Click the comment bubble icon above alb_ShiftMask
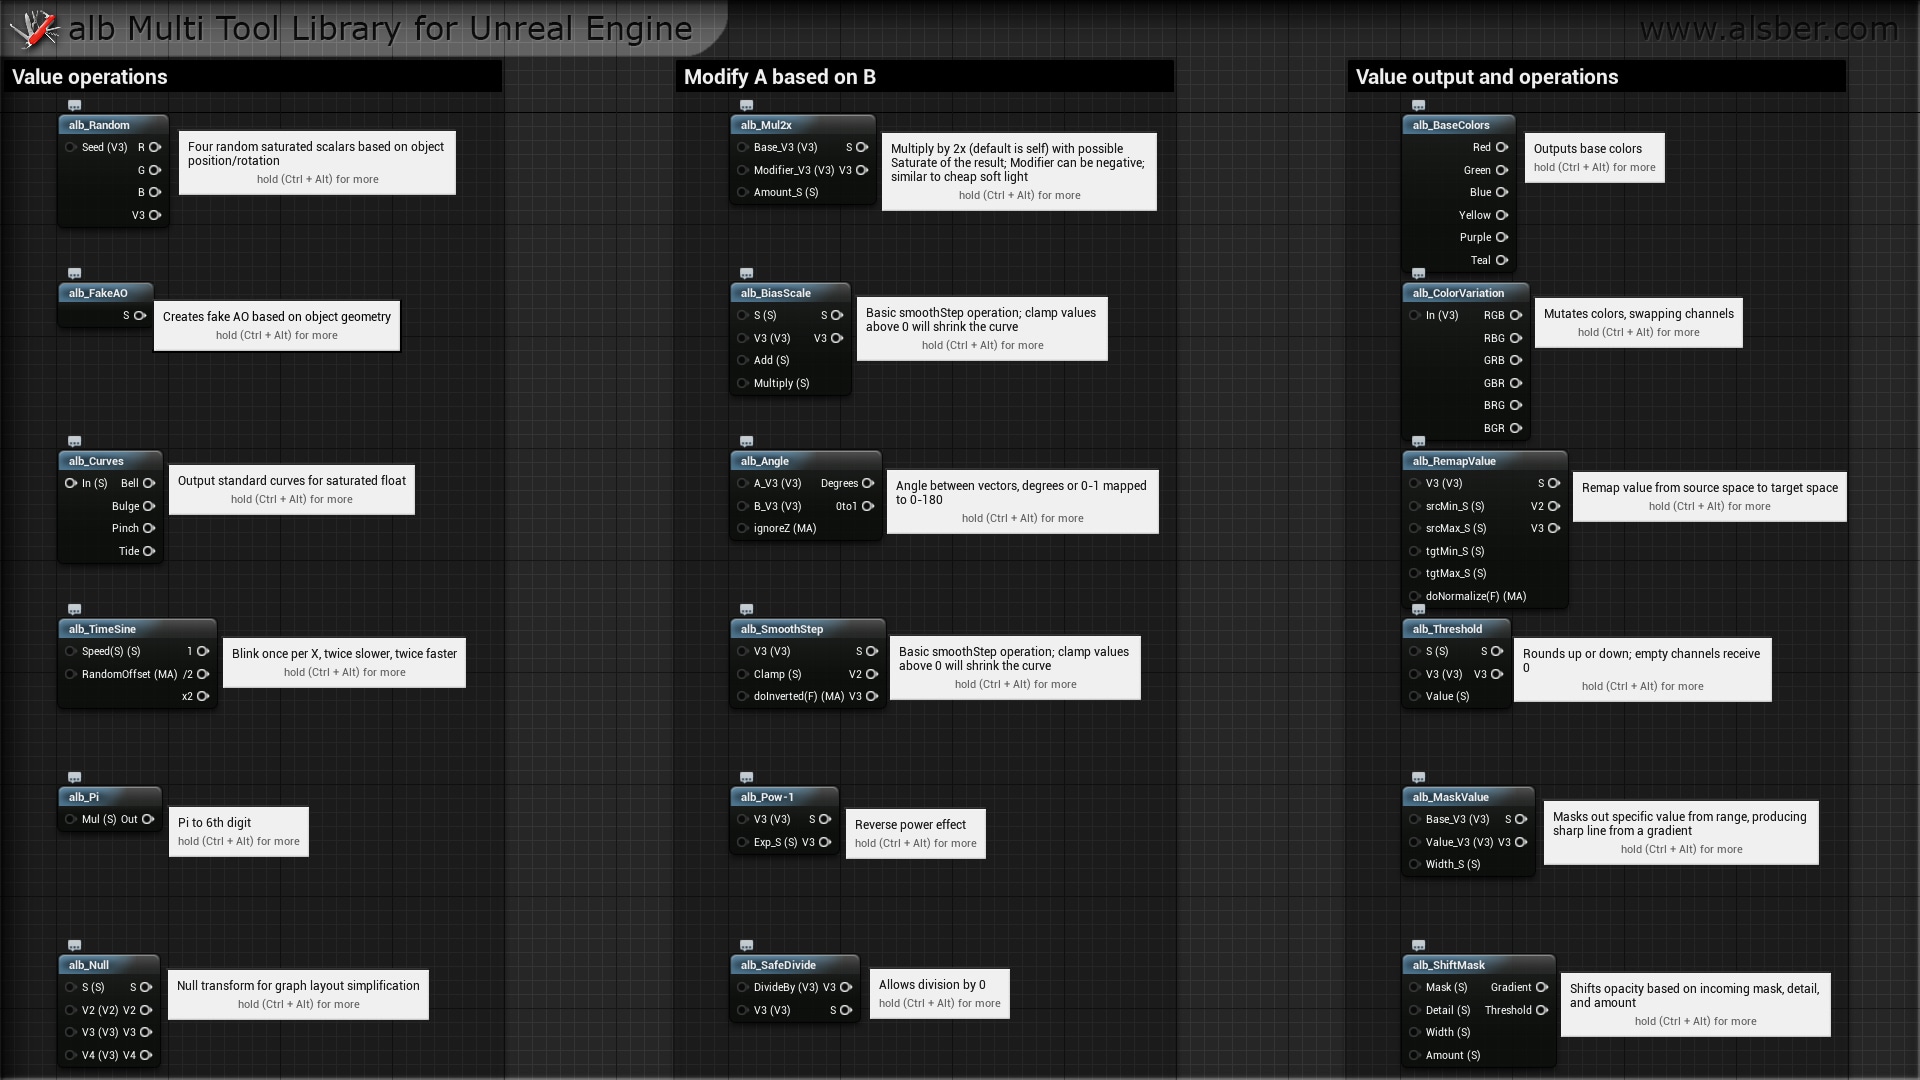The height and width of the screenshot is (1080, 1920). pyautogui.click(x=1419, y=945)
